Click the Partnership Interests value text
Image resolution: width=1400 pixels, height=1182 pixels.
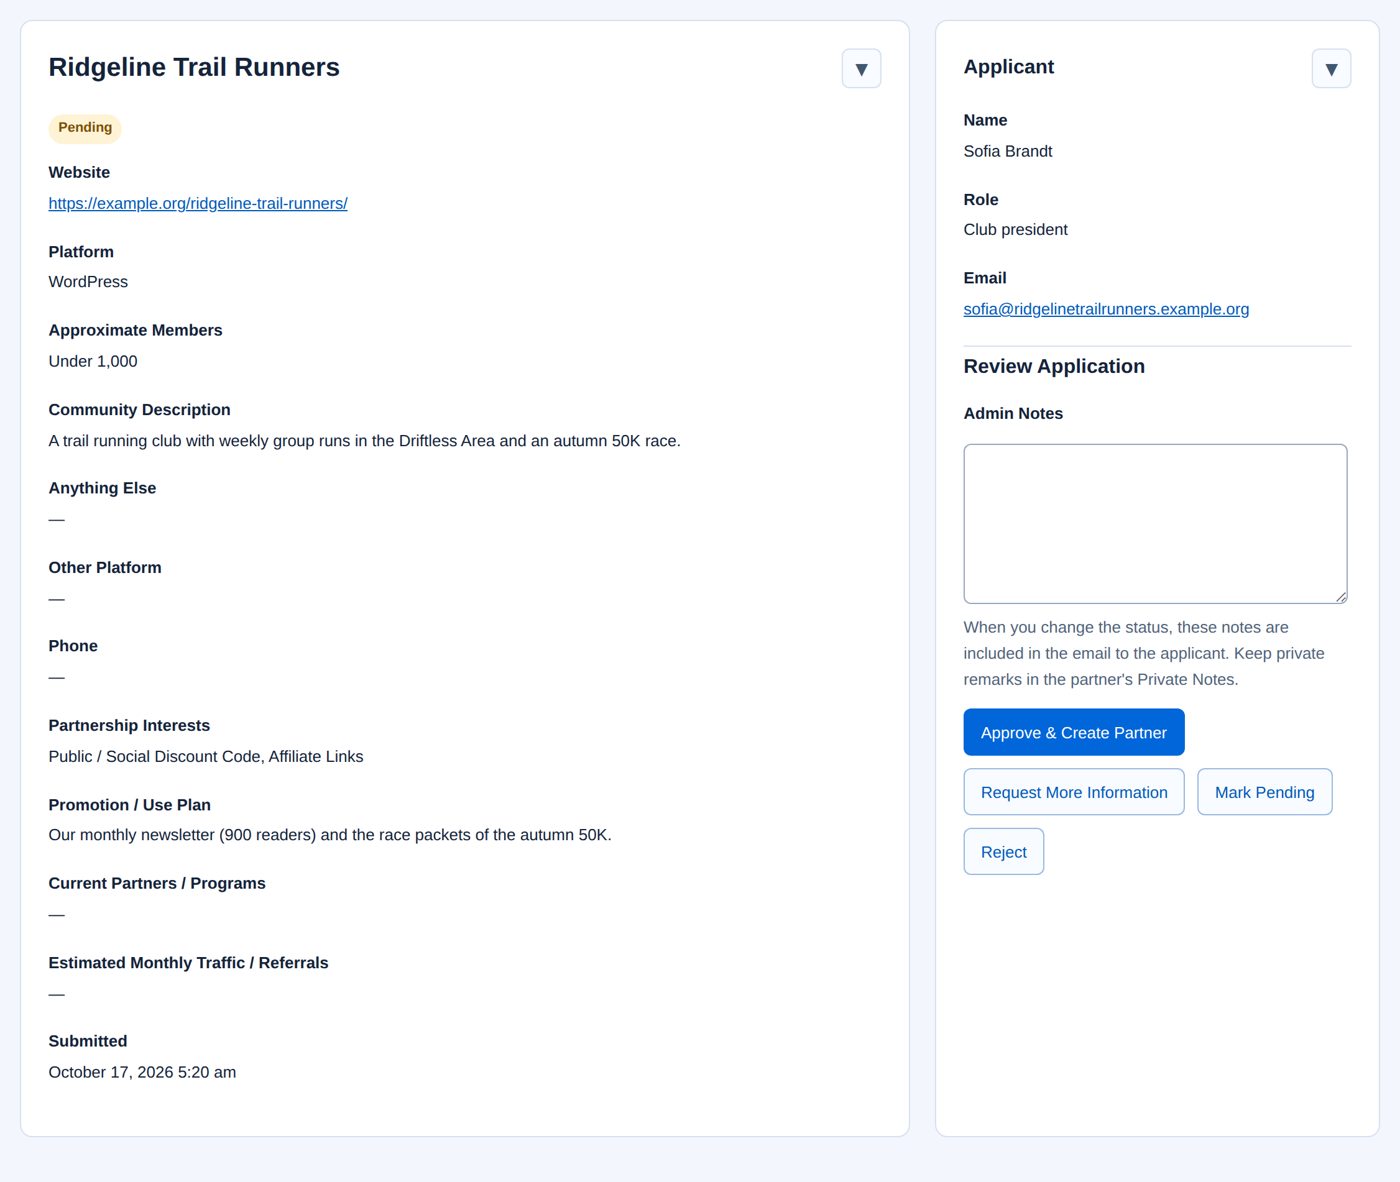(x=206, y=757)
